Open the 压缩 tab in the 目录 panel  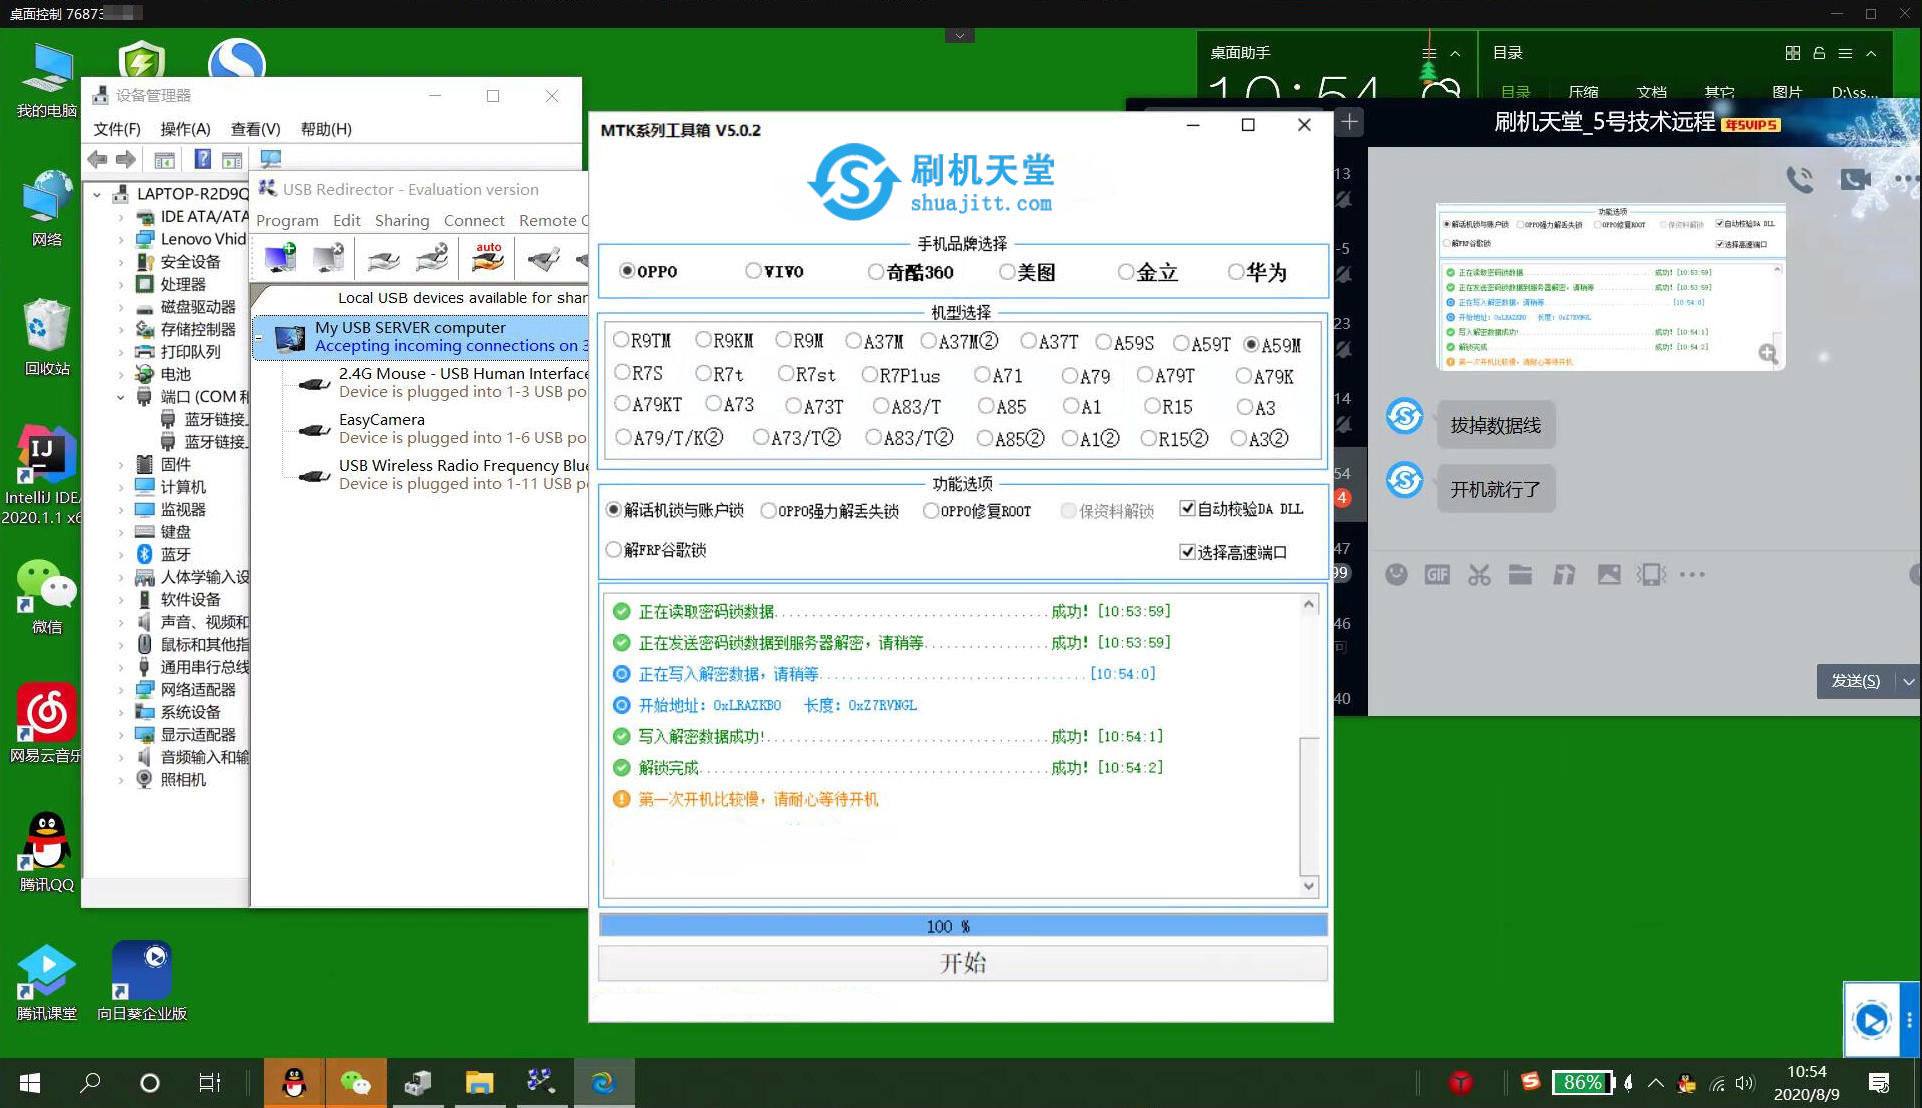1583,92
